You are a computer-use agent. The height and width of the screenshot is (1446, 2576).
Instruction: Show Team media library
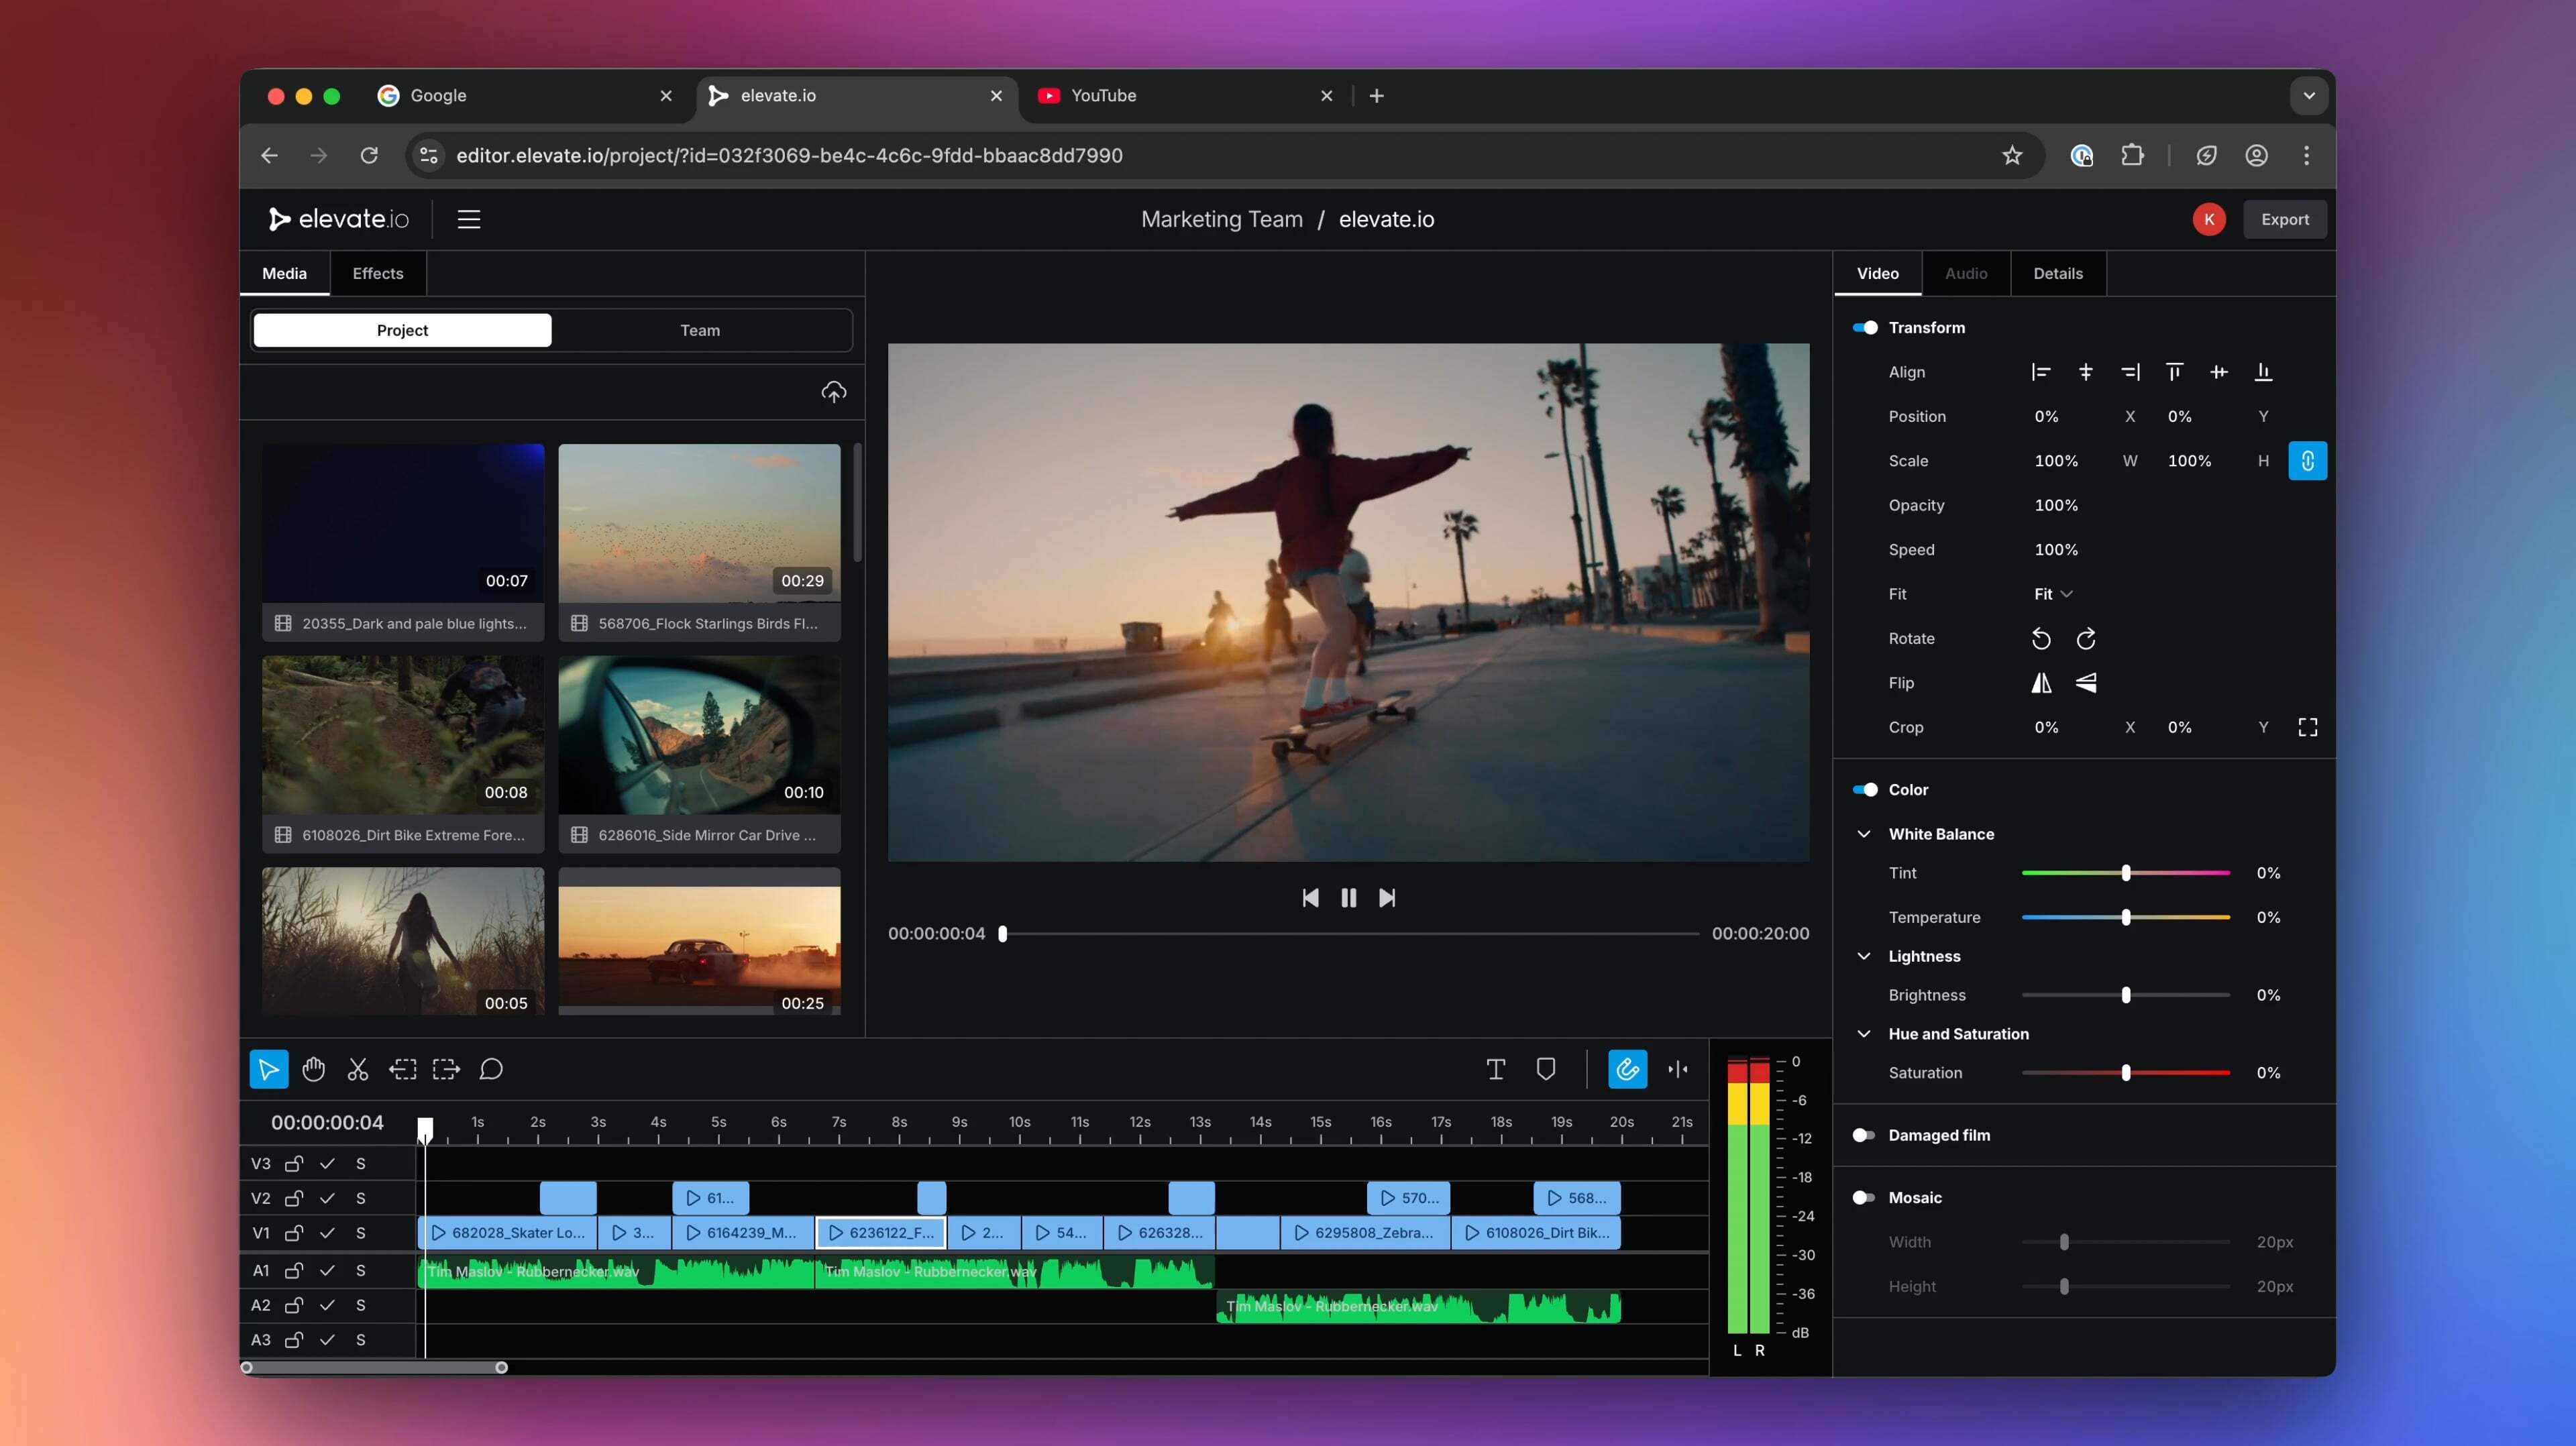click(x=700, y=330)
